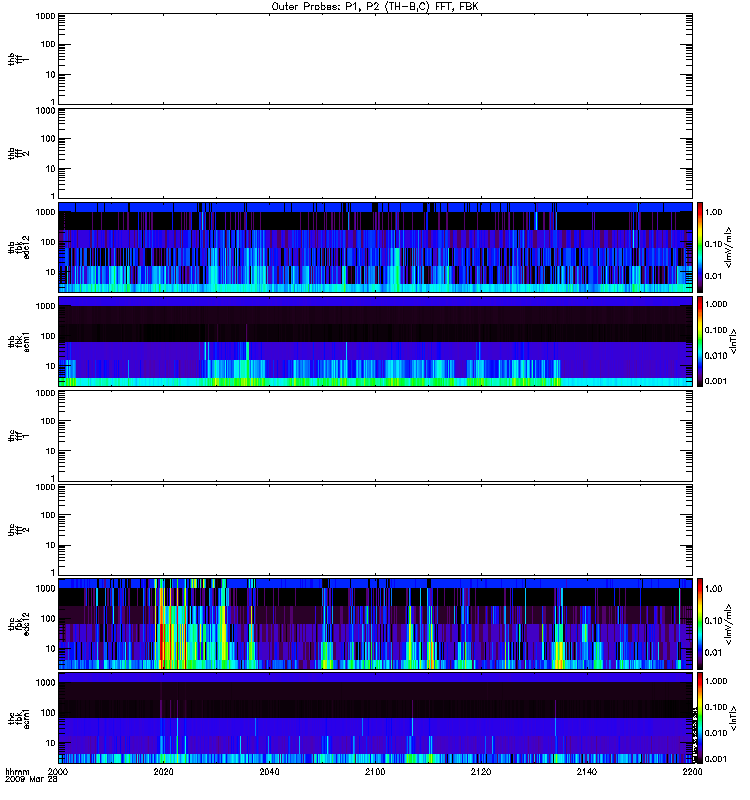Viewport: 750px width, 800px height.
Task: Click the thb fbk edc12 color bar
Action: pyautogui.click(x=700, y=247)
